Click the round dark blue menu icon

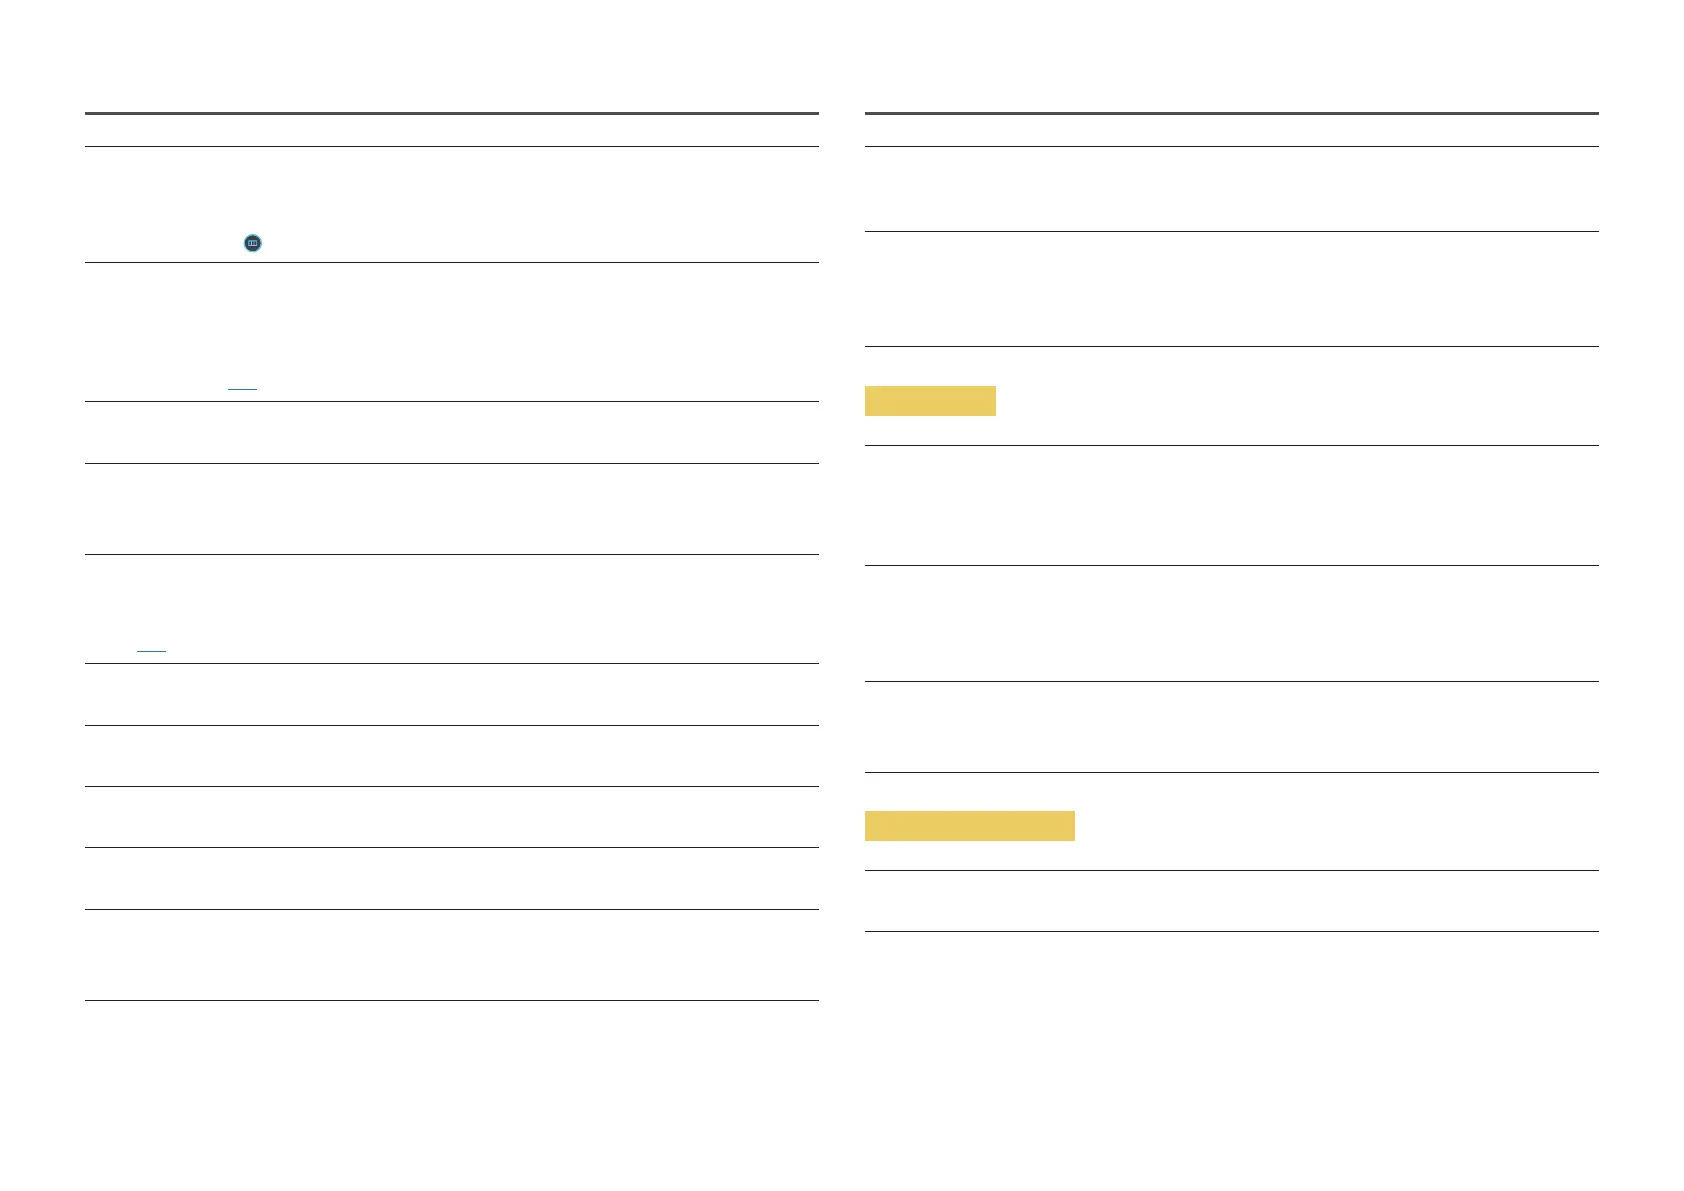coord(253,243)
